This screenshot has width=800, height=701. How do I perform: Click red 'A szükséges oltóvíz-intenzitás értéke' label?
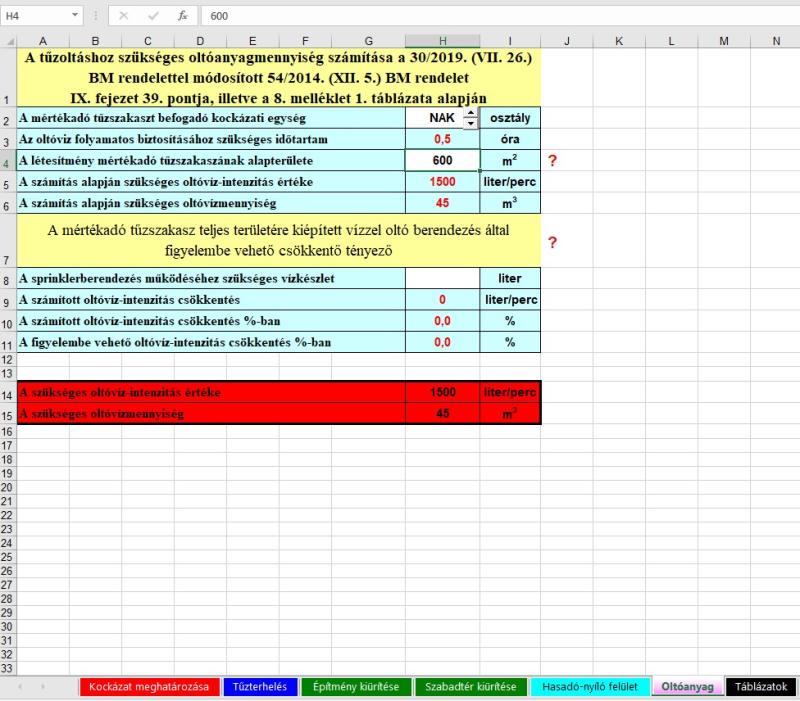pyautogui.click(x=120, y=392)
